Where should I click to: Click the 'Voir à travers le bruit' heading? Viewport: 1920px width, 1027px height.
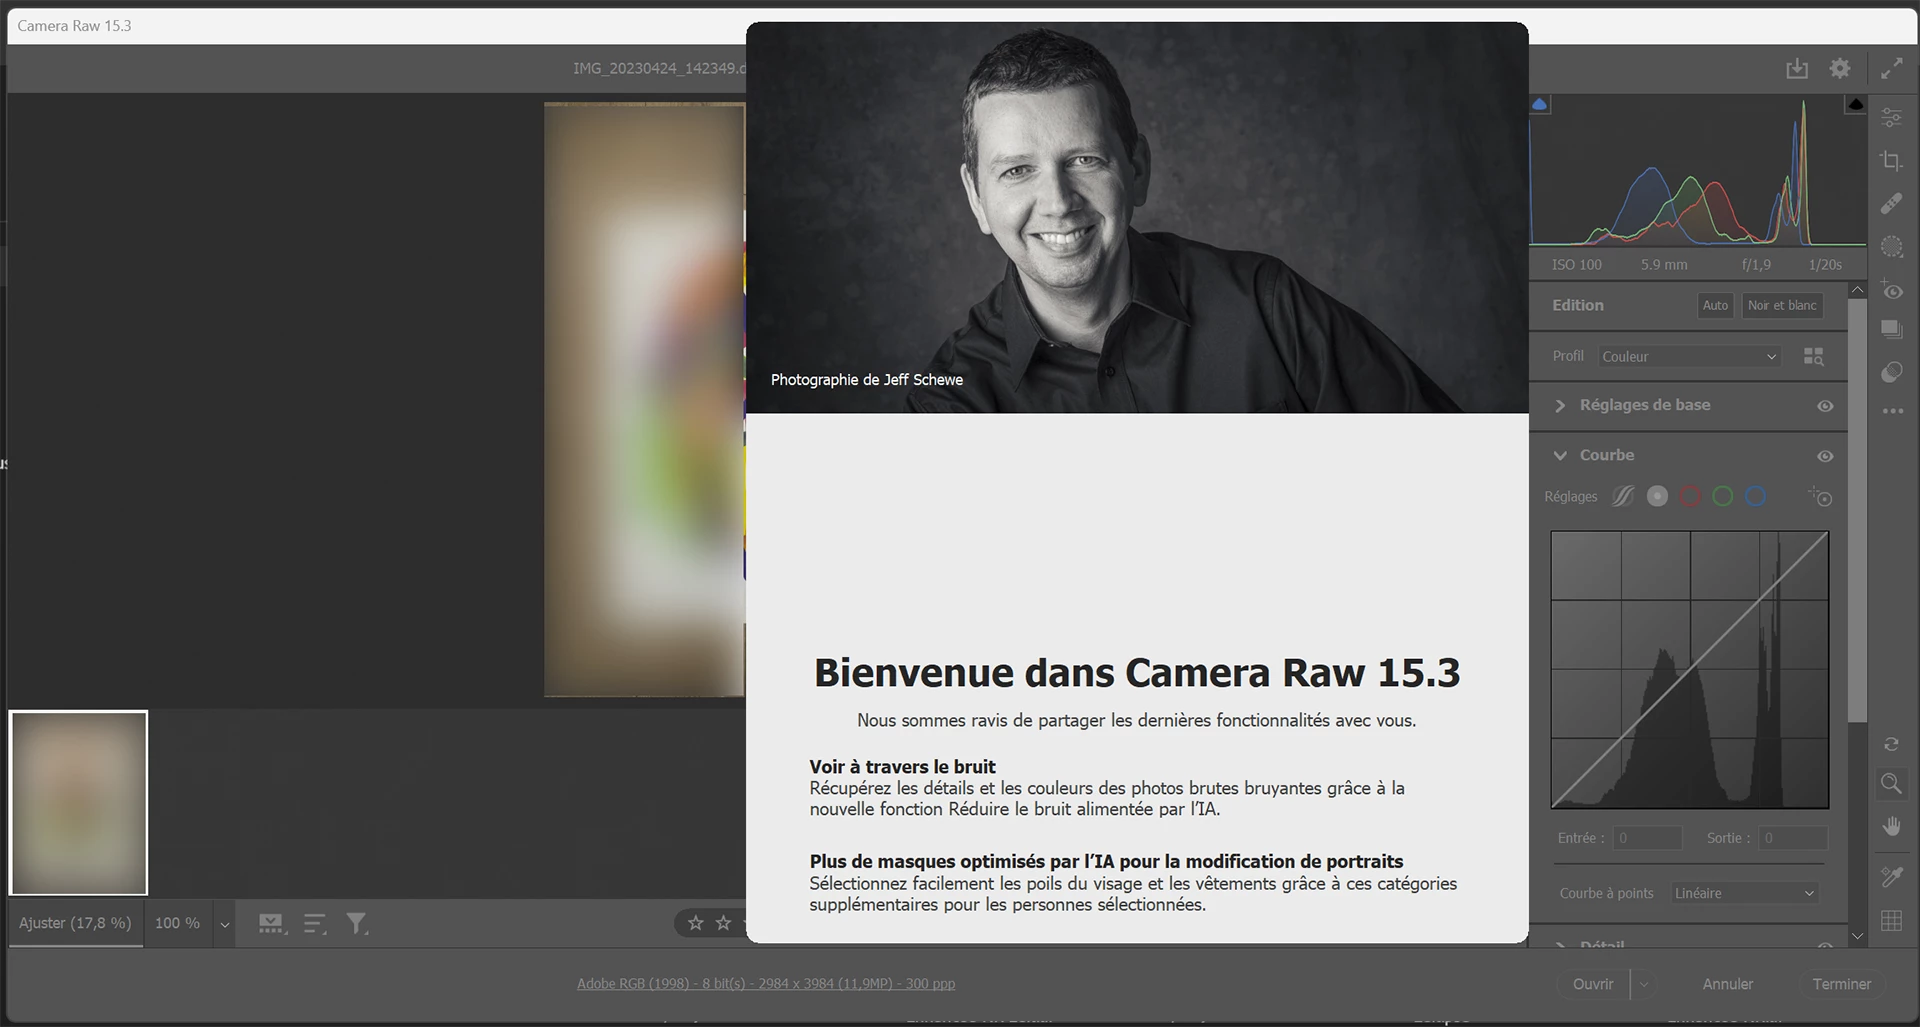[x=902, y=767]
